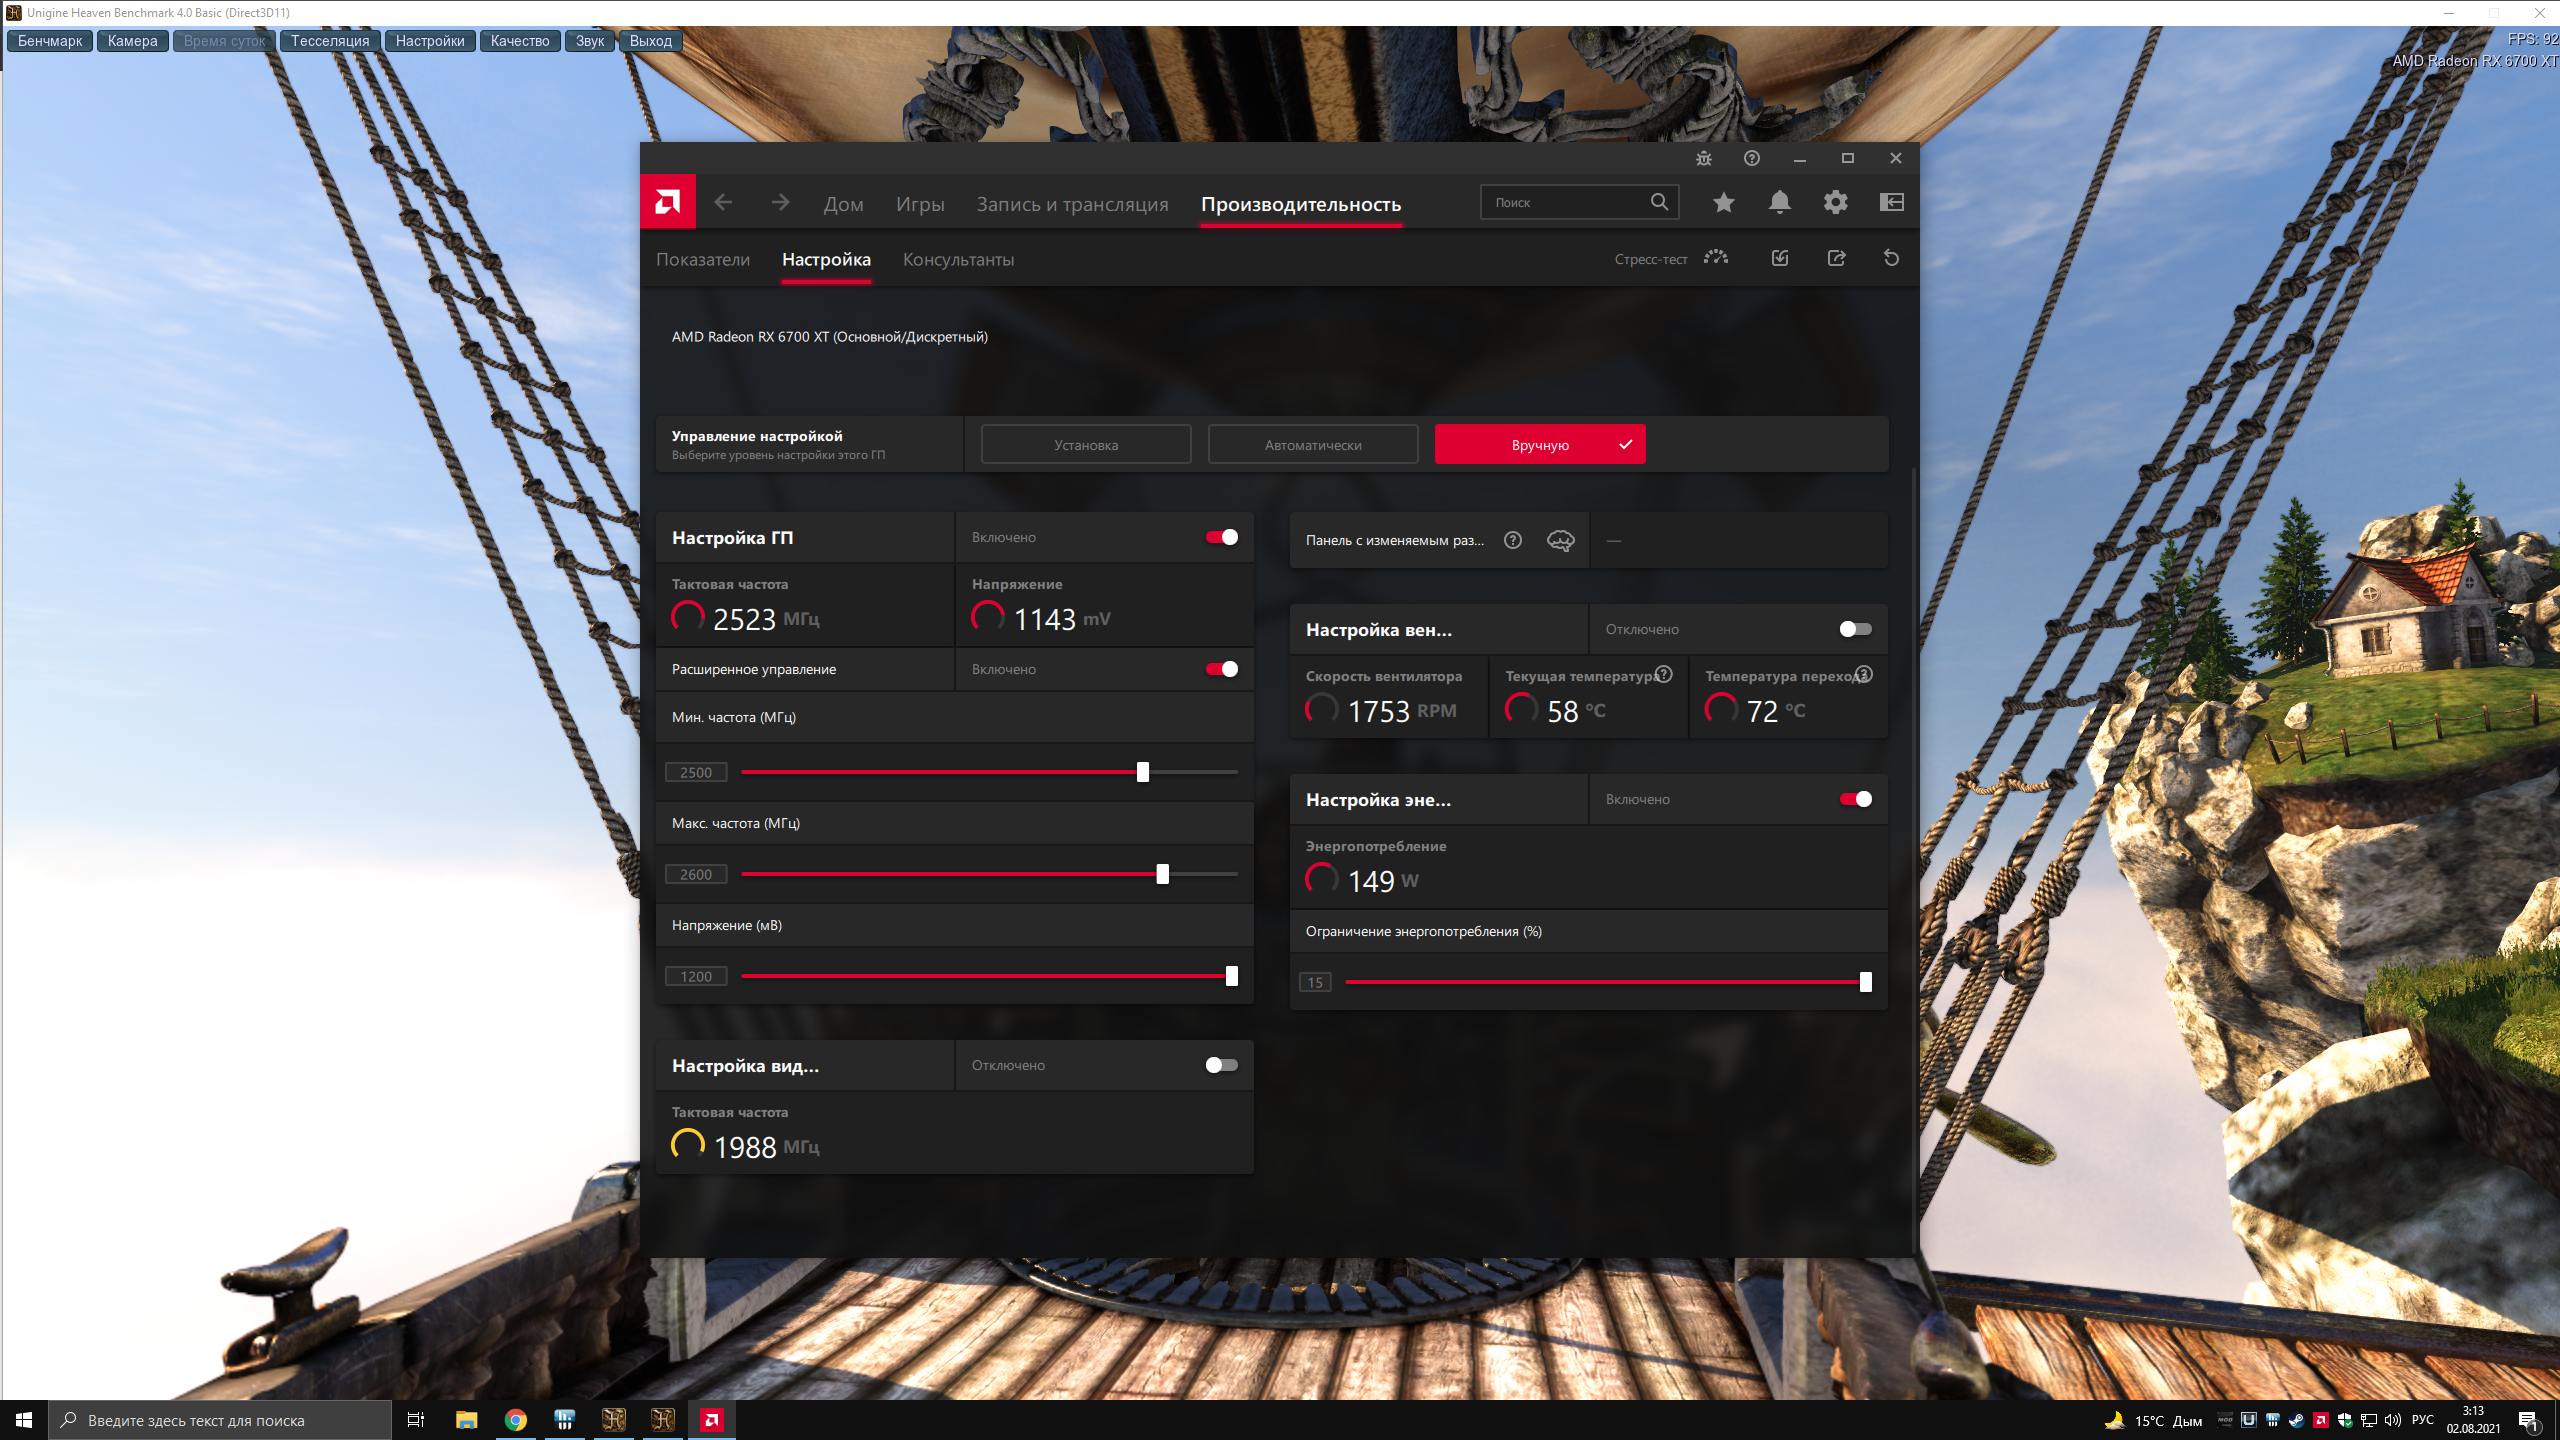Click the help question mark in title bar
Screen dimensions: 2560x1440
[x=1751, y=158]
